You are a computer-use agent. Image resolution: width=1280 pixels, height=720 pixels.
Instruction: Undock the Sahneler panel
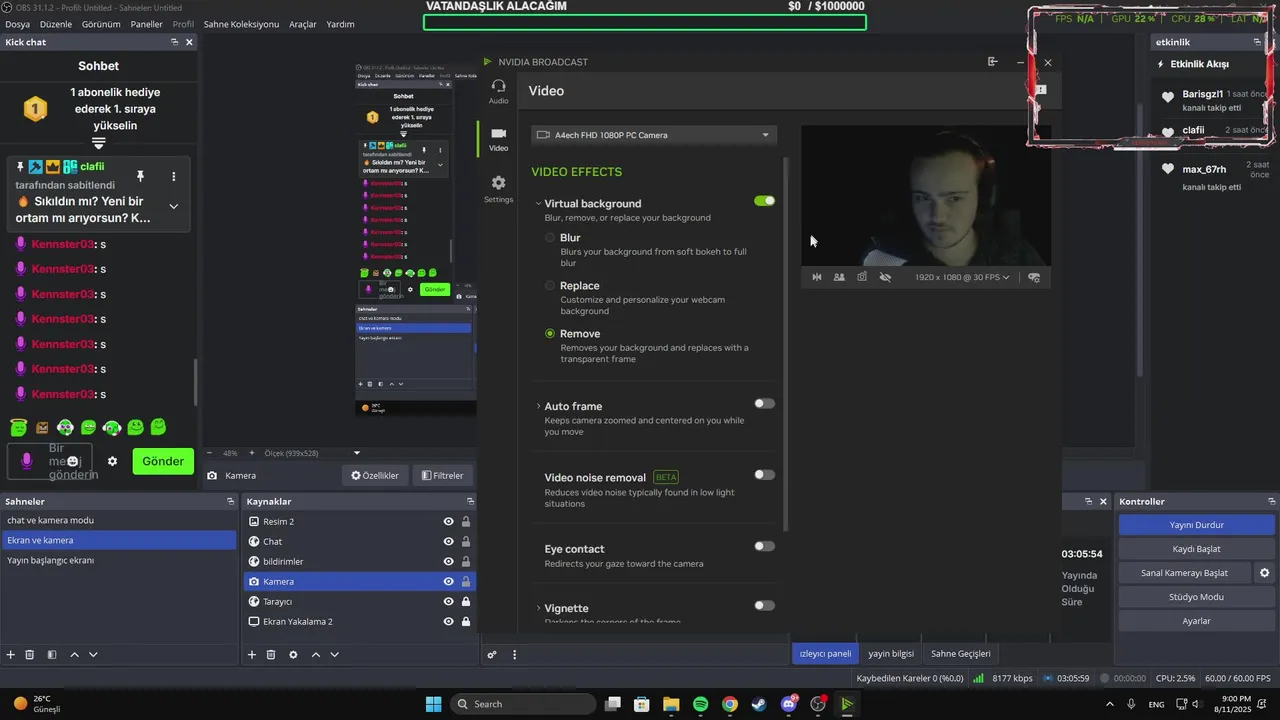pyautogui.click(x=230, y=501)
